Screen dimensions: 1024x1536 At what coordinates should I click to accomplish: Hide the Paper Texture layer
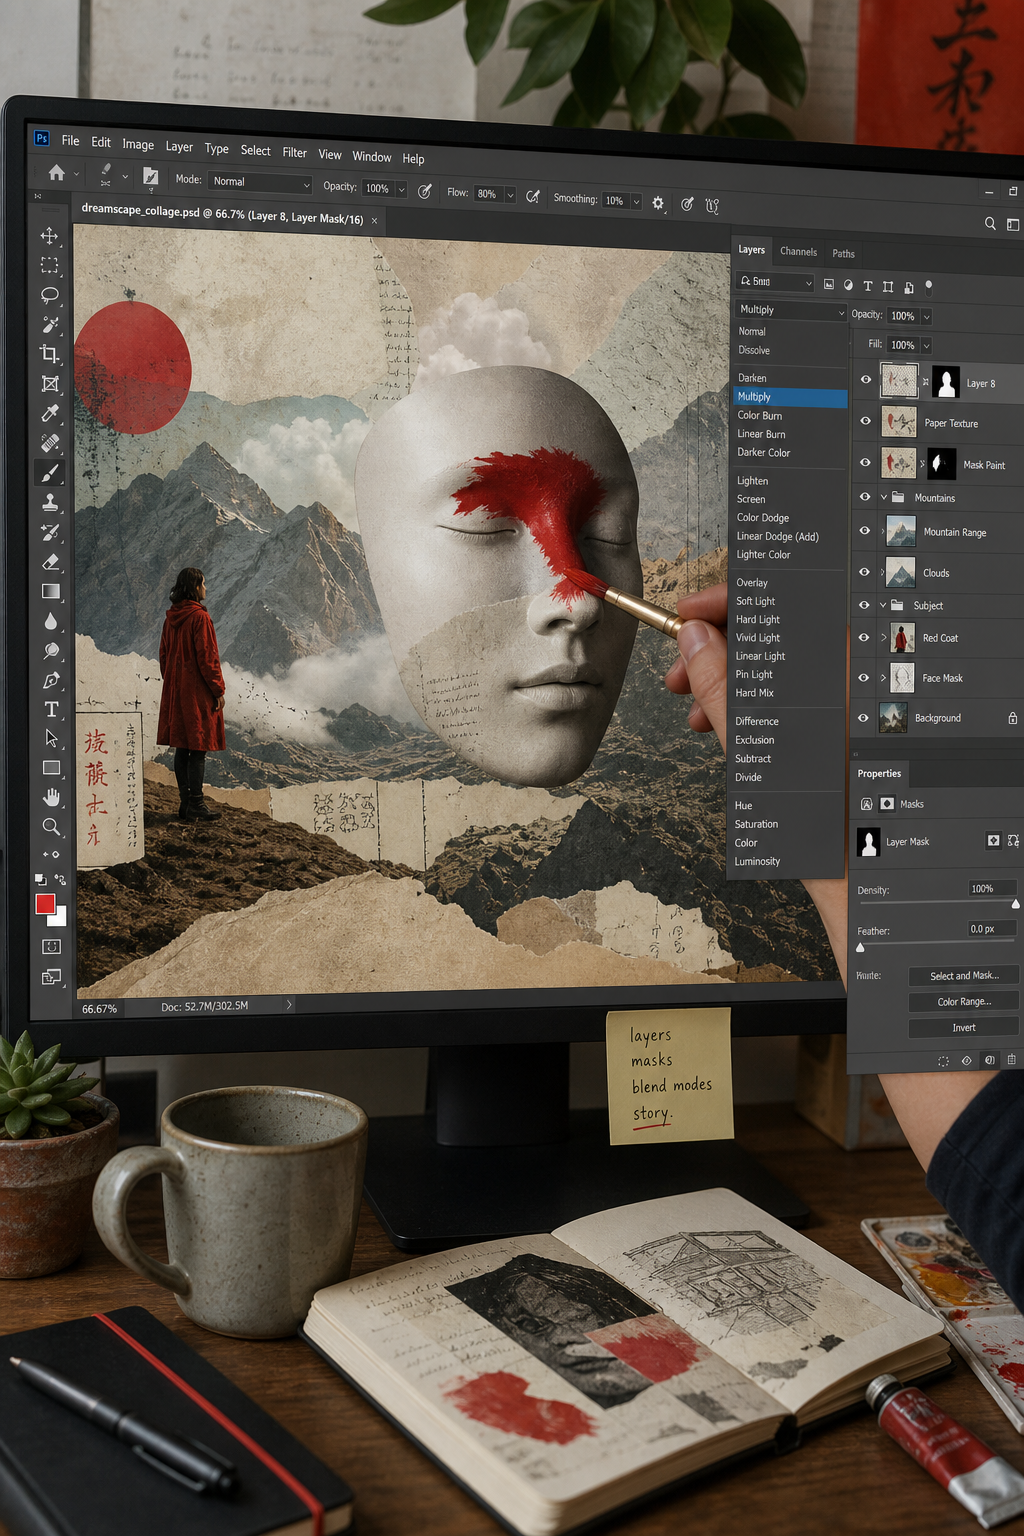(866, 421)
